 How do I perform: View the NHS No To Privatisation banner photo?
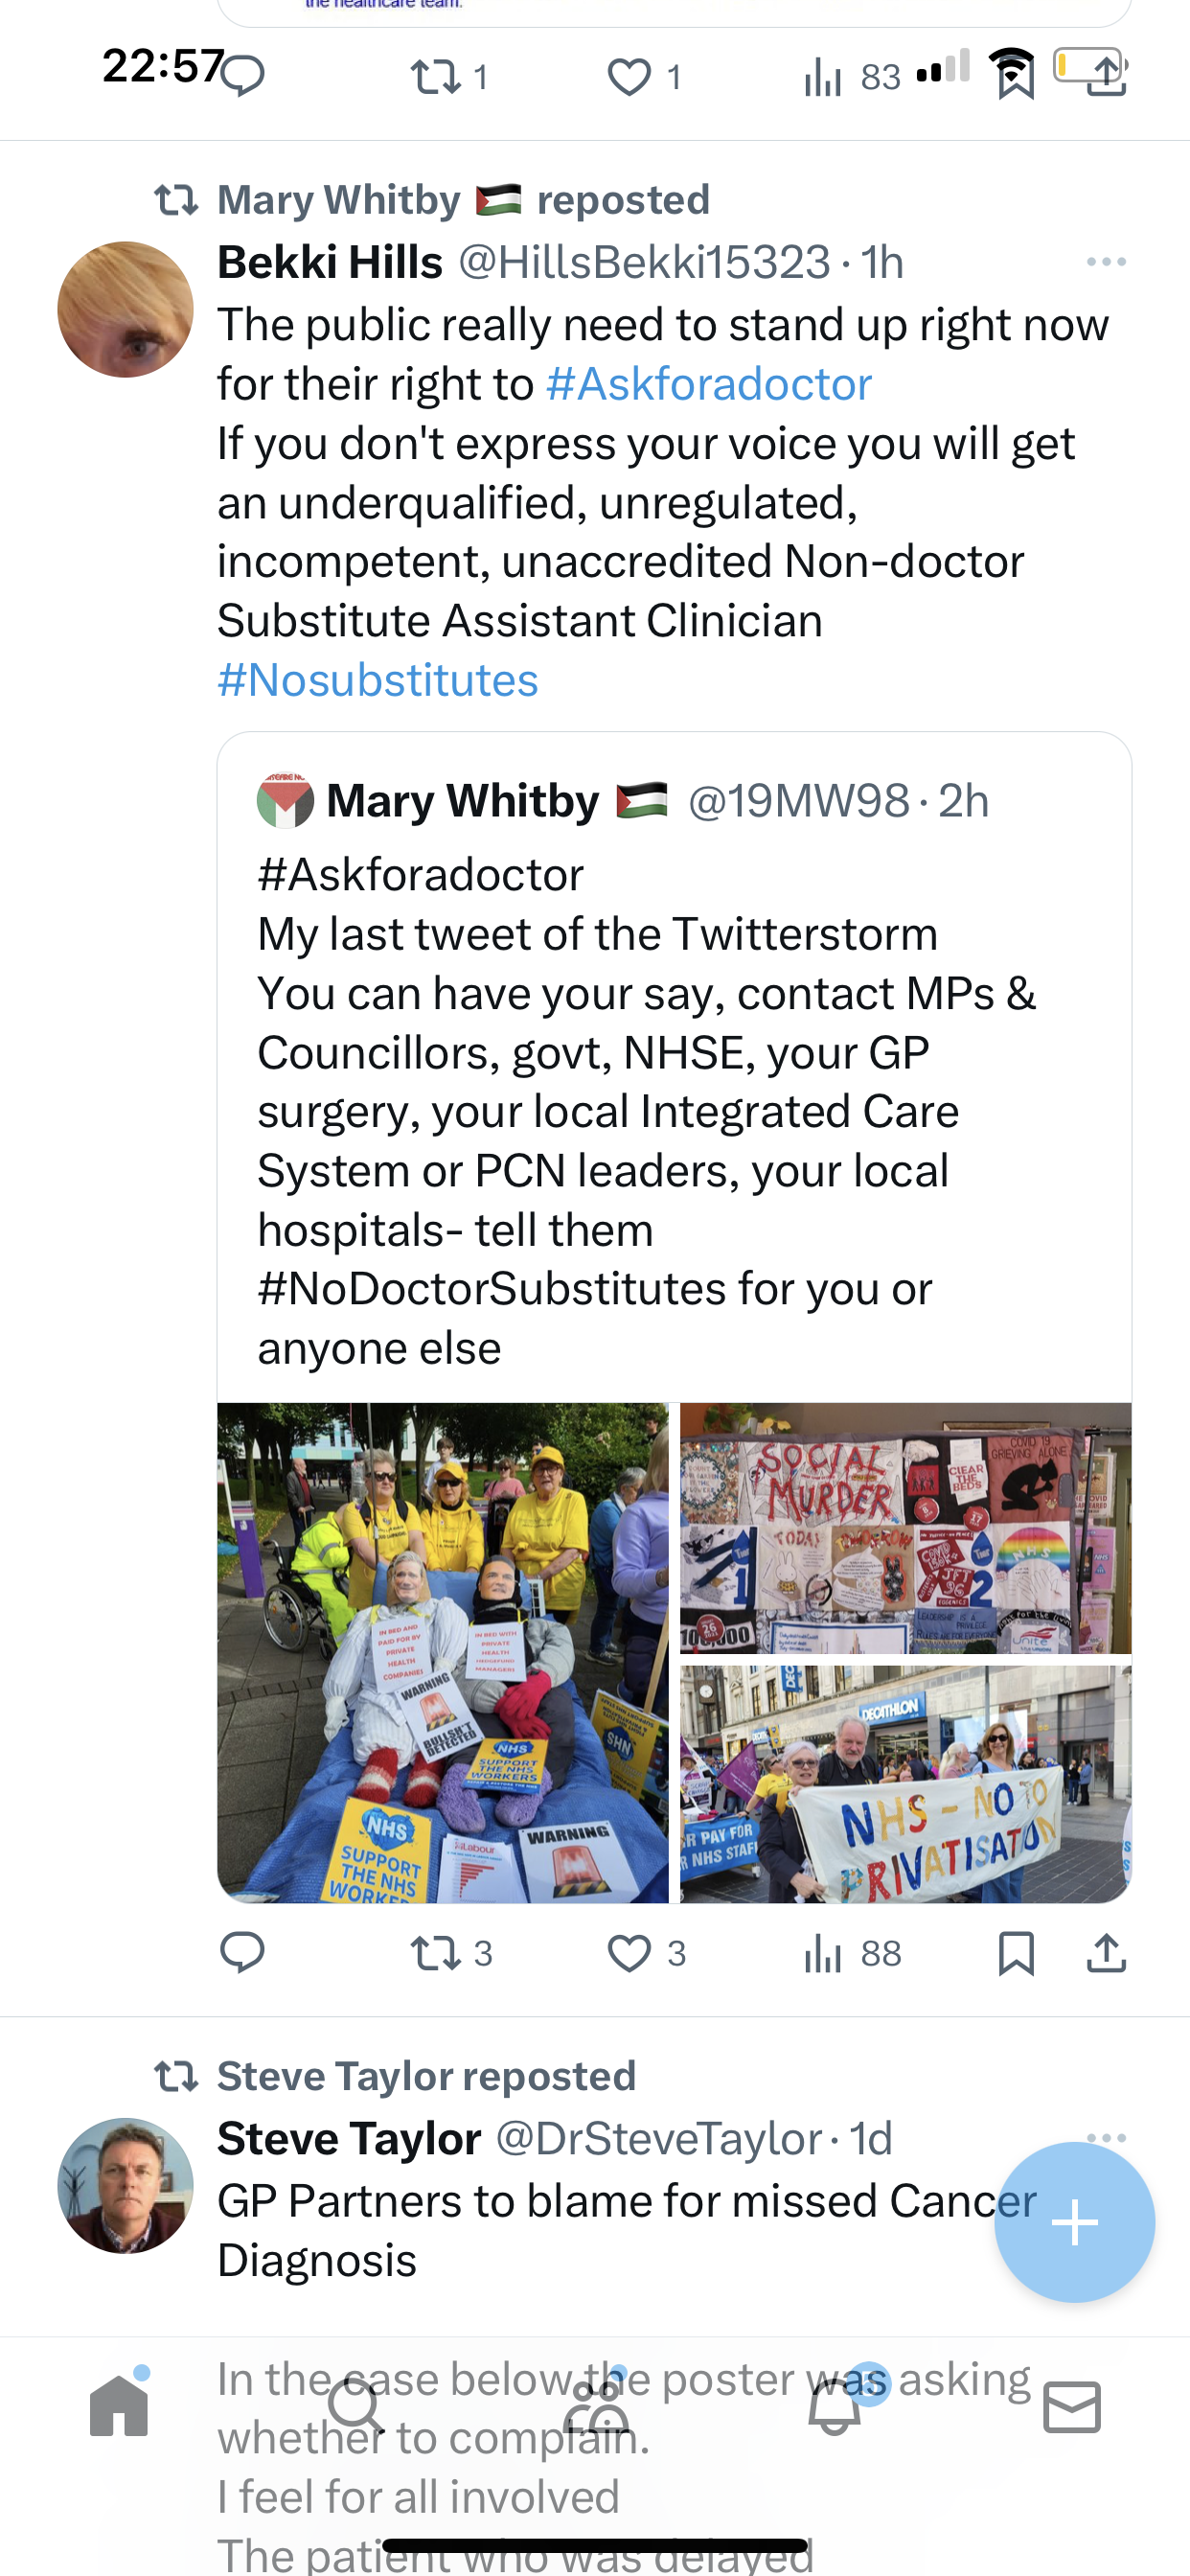[905, 1784]
